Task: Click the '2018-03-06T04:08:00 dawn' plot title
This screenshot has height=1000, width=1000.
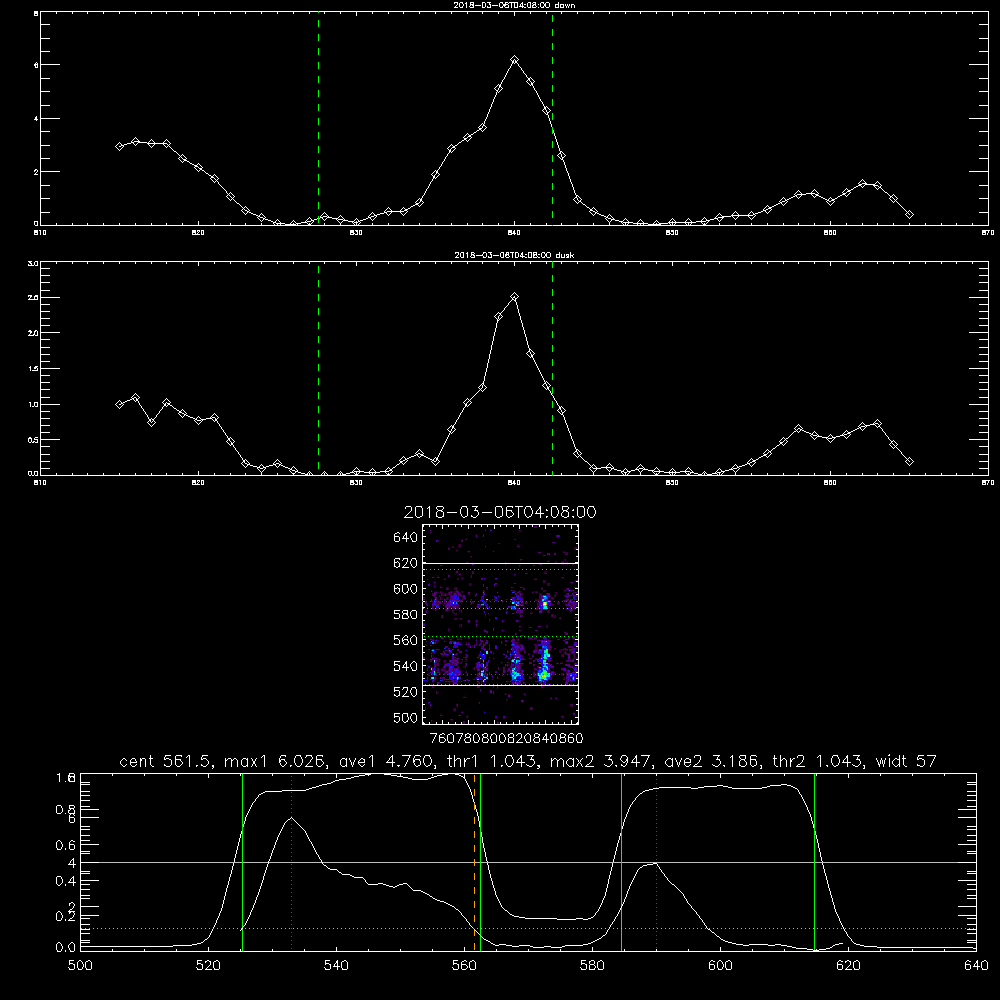Action: pyautogui.click(x=514, y=5)
